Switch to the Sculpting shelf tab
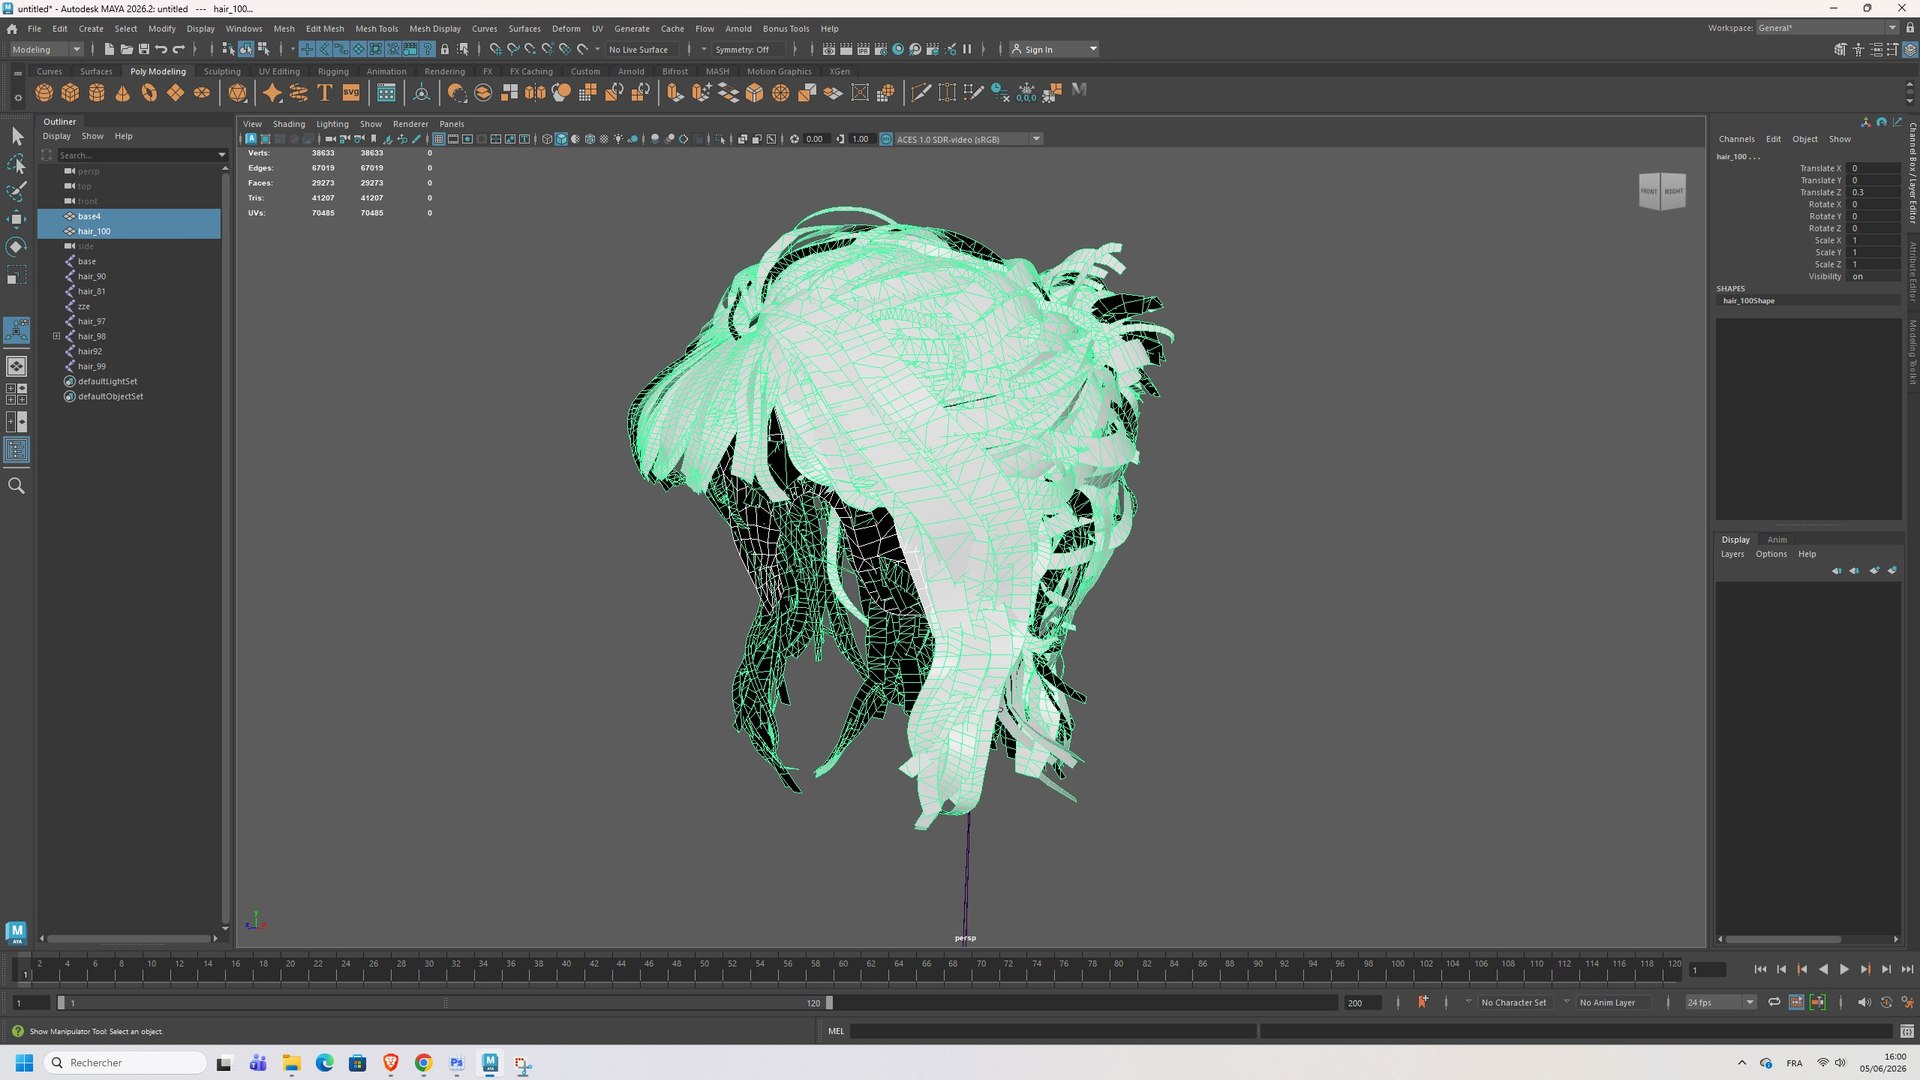 [x=222, y=71]
